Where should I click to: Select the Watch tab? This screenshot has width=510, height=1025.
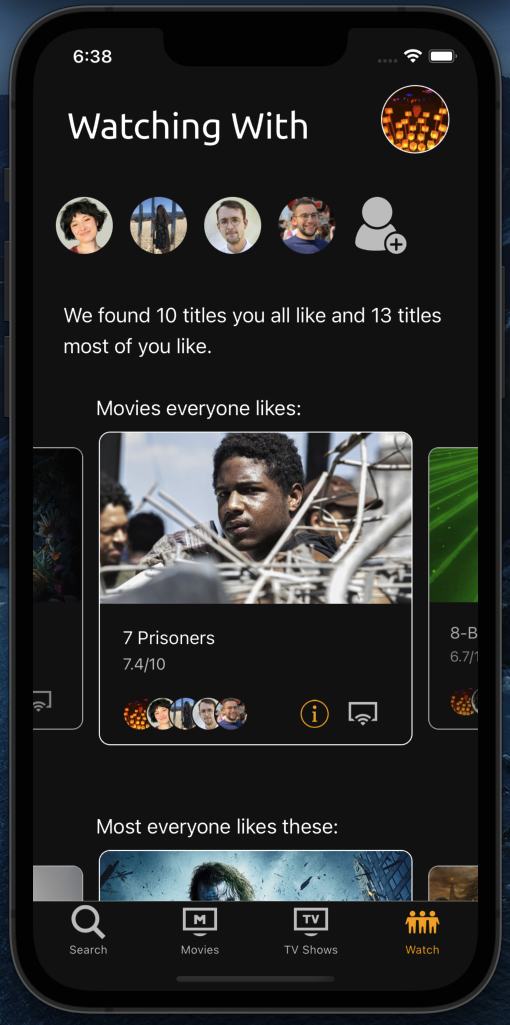tap(422, 931)
